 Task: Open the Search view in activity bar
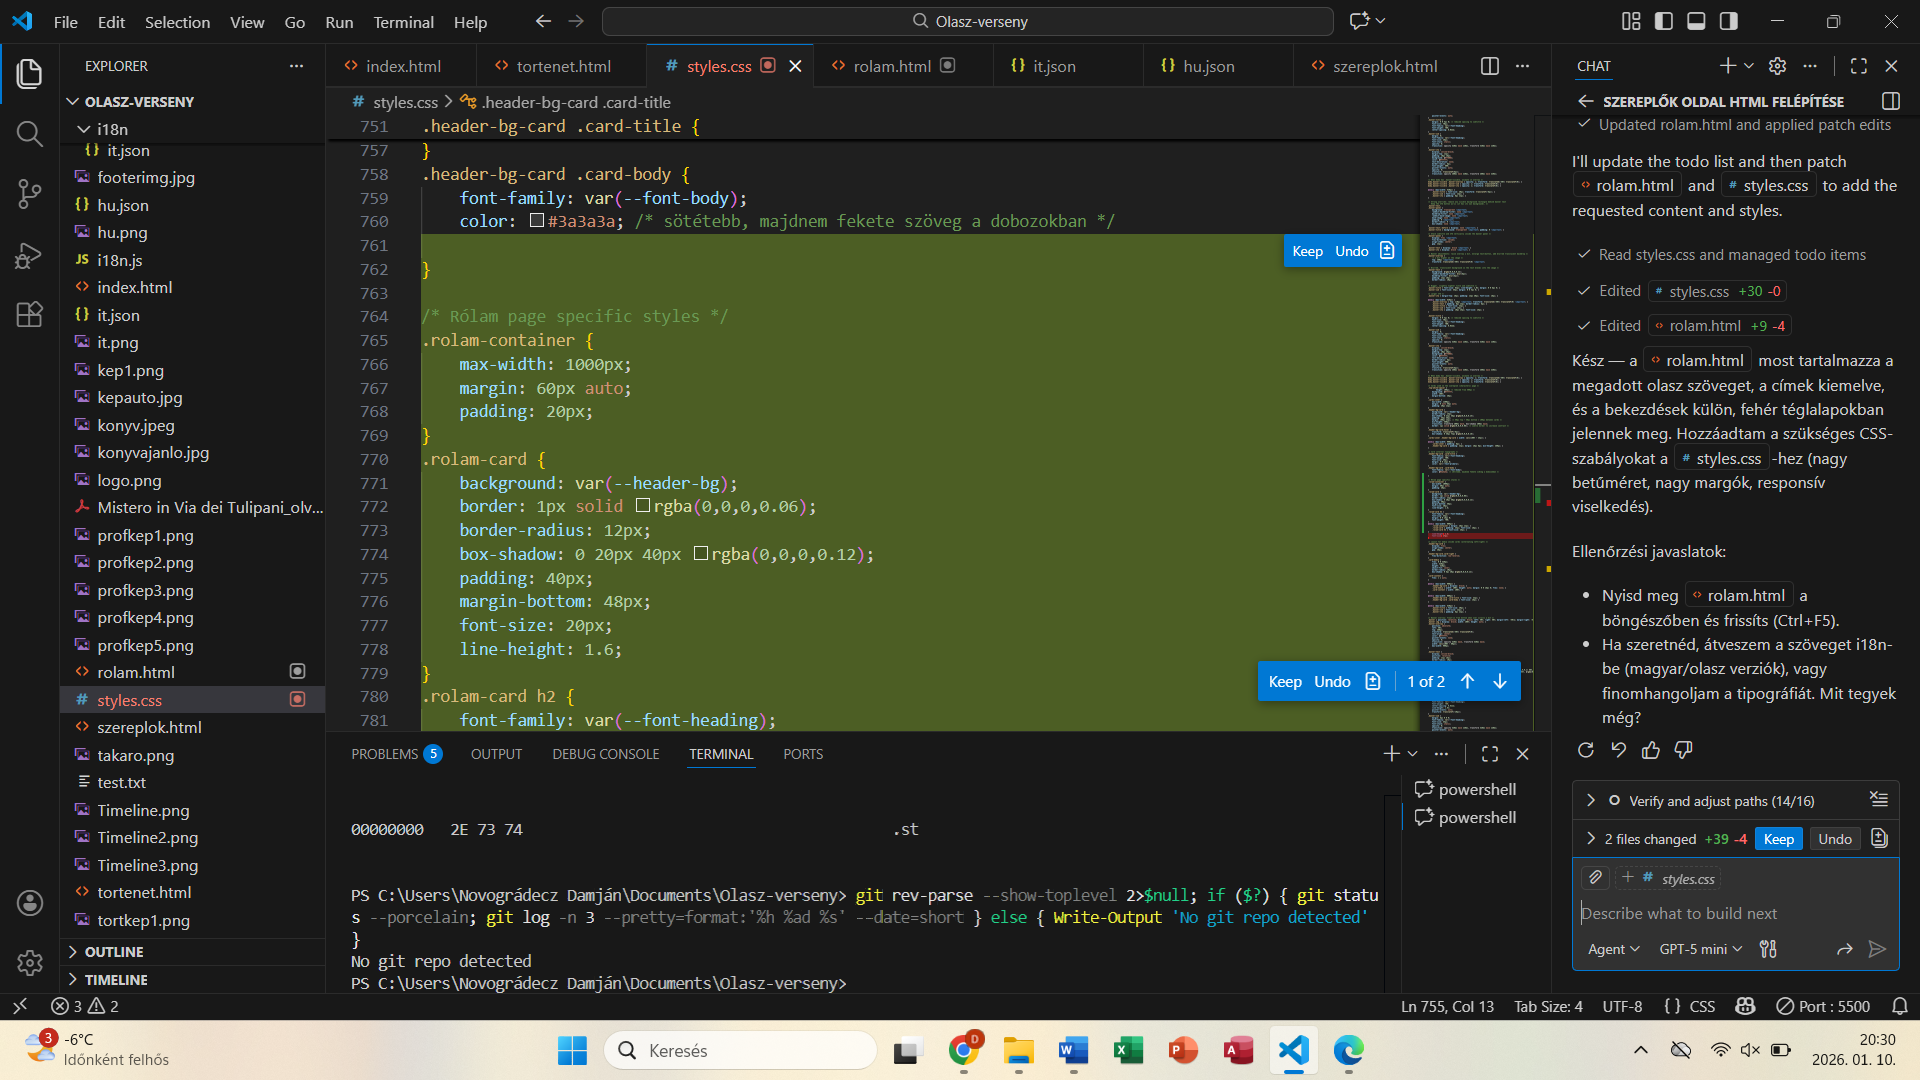pos(29,134)
